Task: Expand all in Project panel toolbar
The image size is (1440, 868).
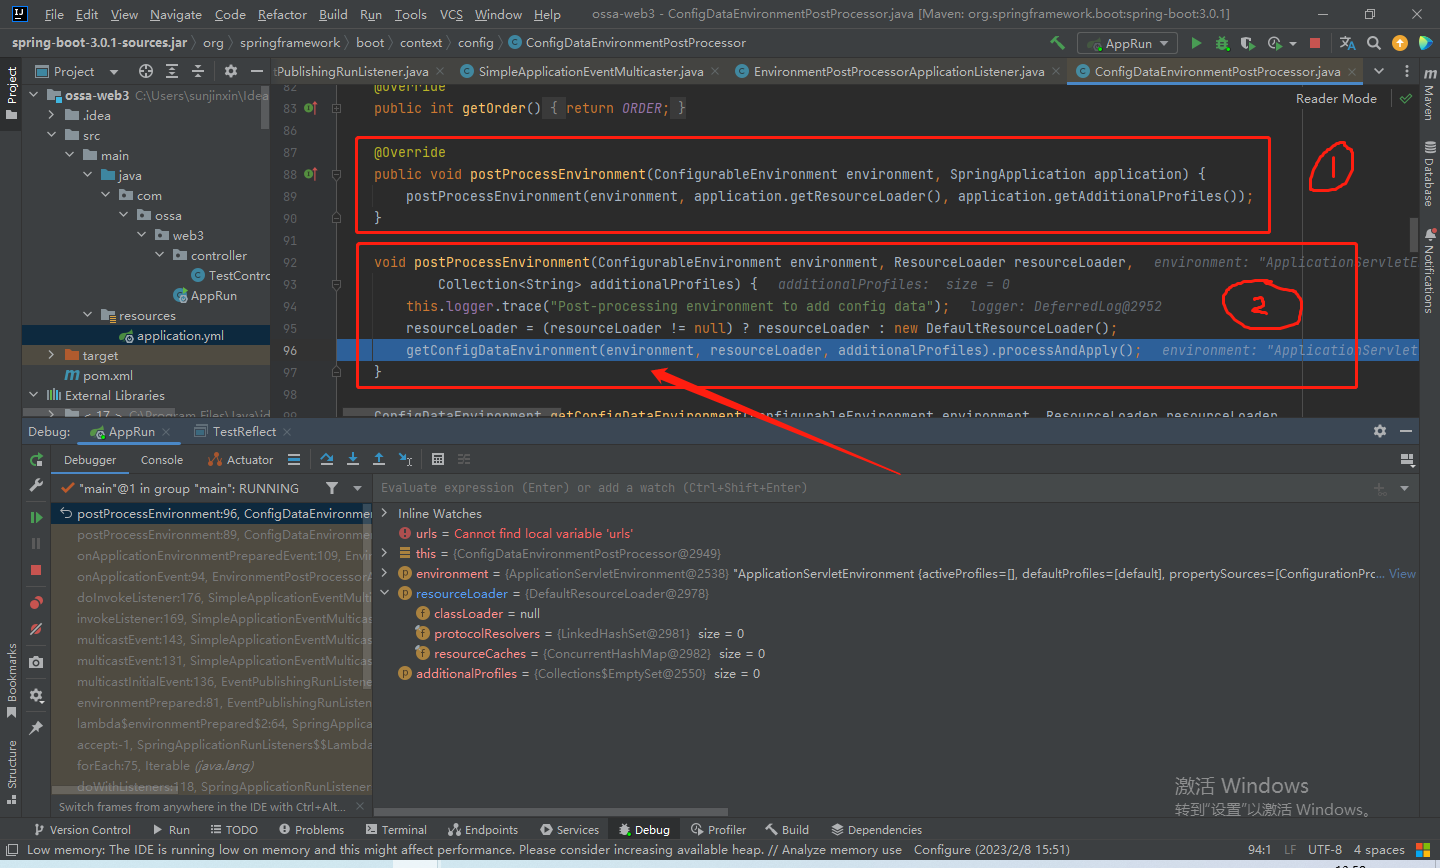Action: tap(172, 71)
